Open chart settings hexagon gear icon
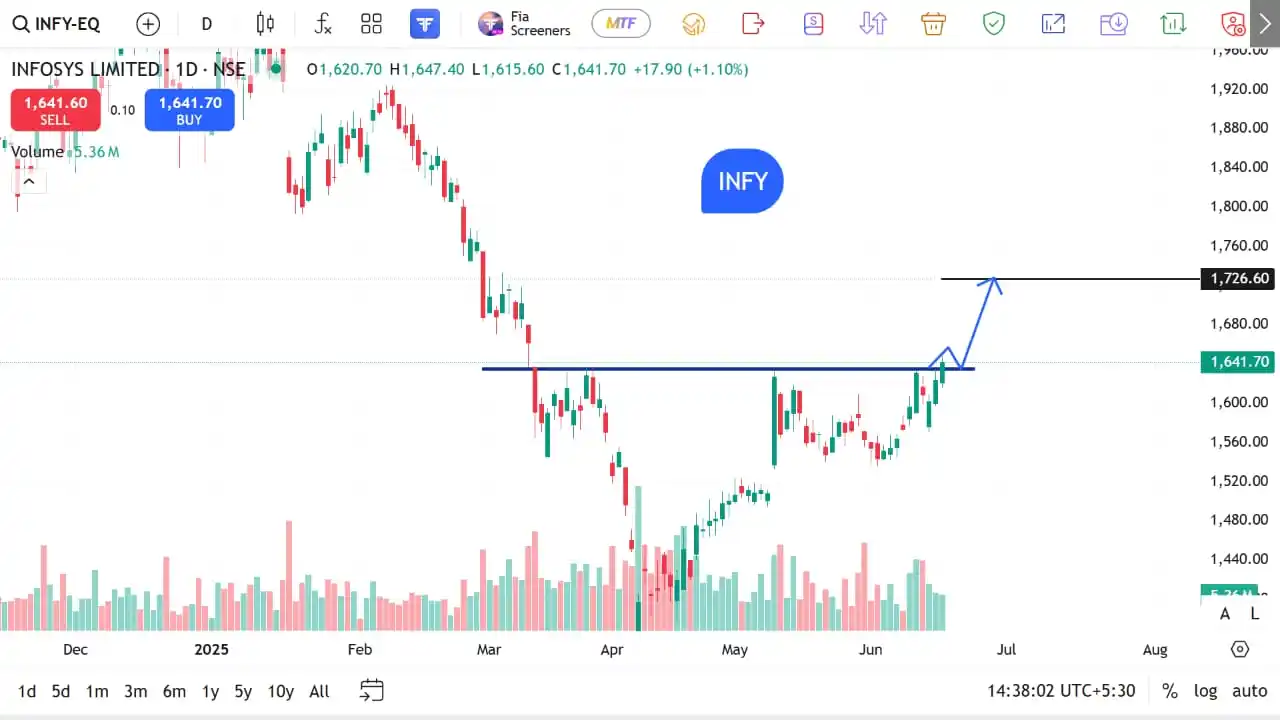This screenshot has width=1280, height=720. point(1240,649)
